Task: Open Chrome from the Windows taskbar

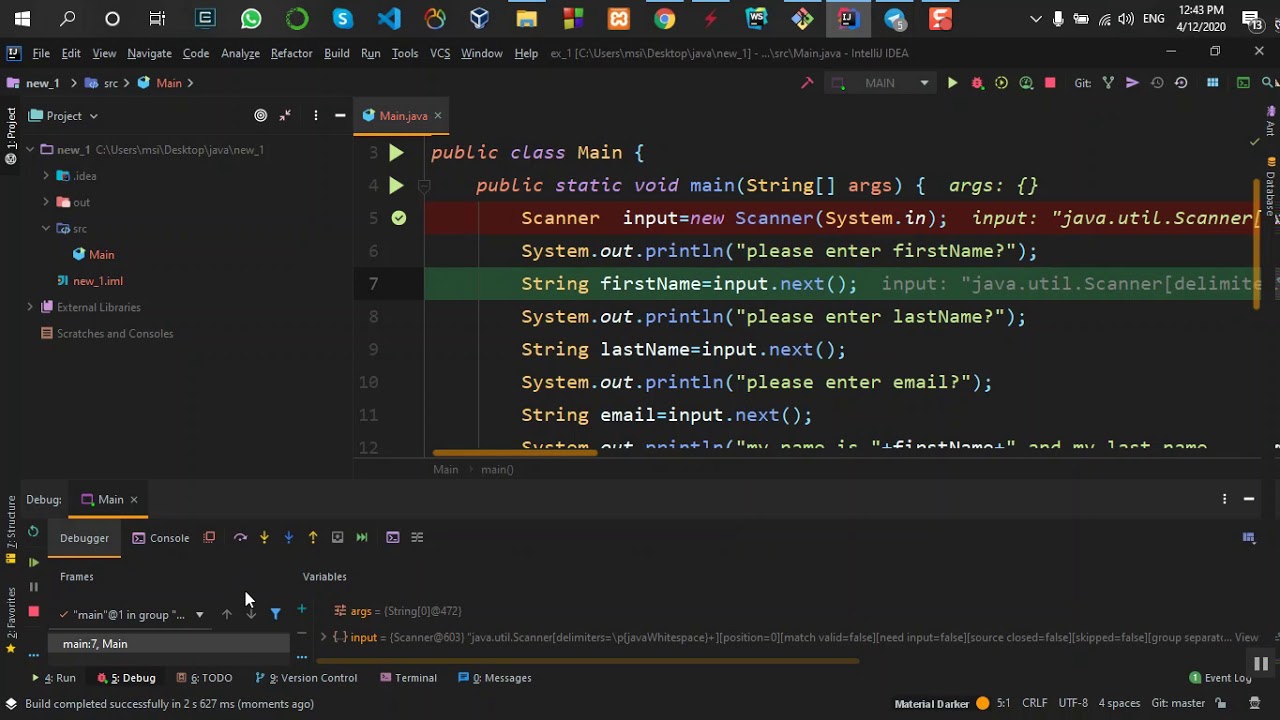Action: [x=665, y=19]
